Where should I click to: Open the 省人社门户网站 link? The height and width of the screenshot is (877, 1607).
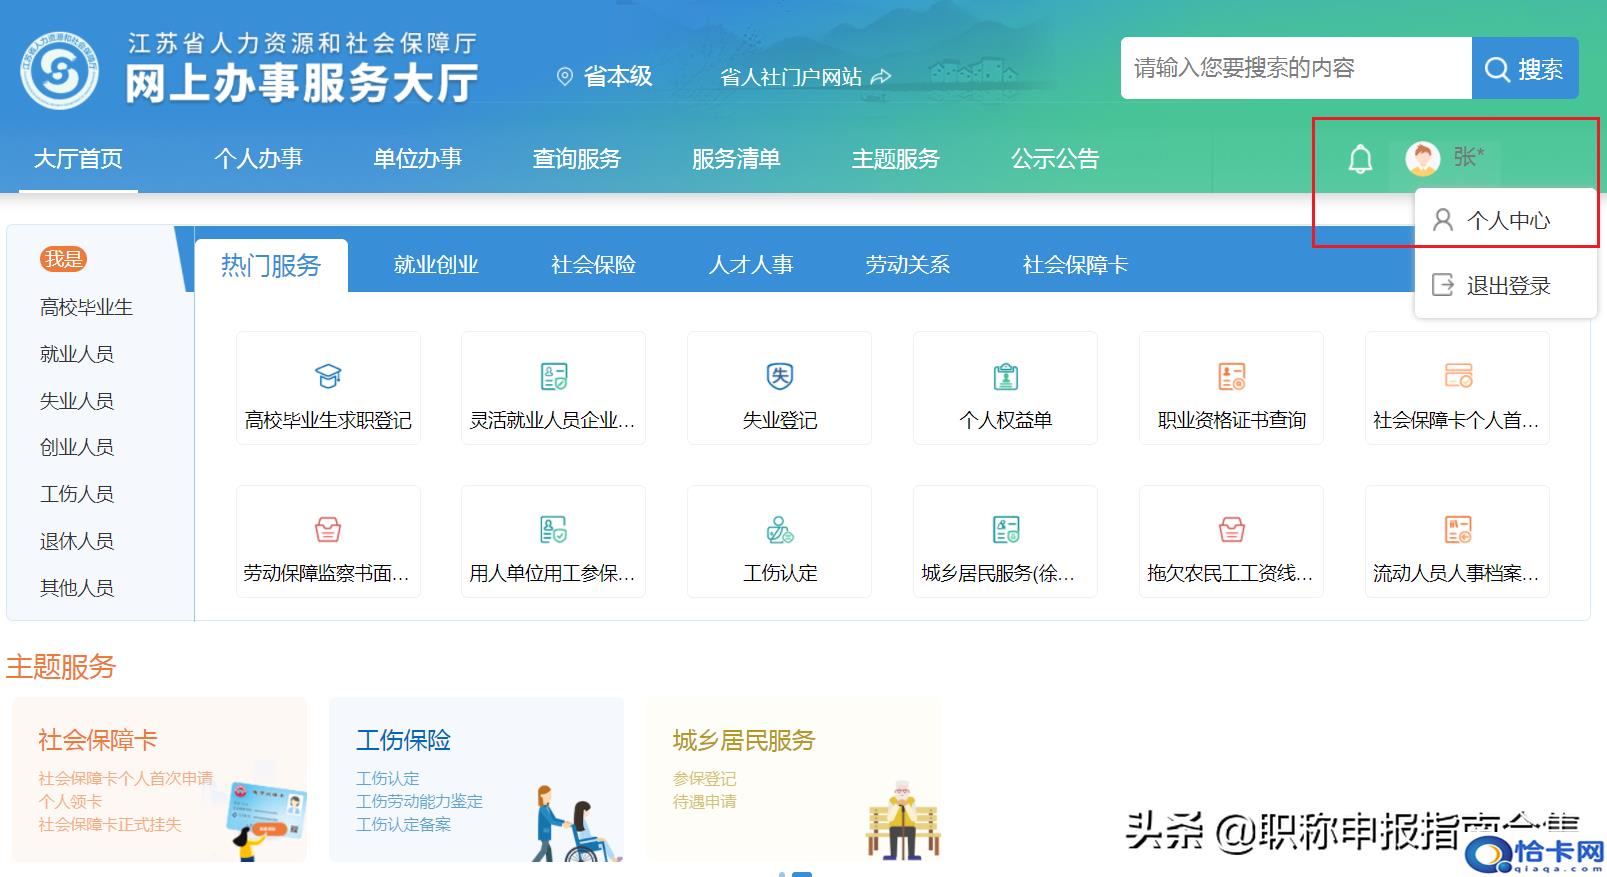[x=804, y=77]
